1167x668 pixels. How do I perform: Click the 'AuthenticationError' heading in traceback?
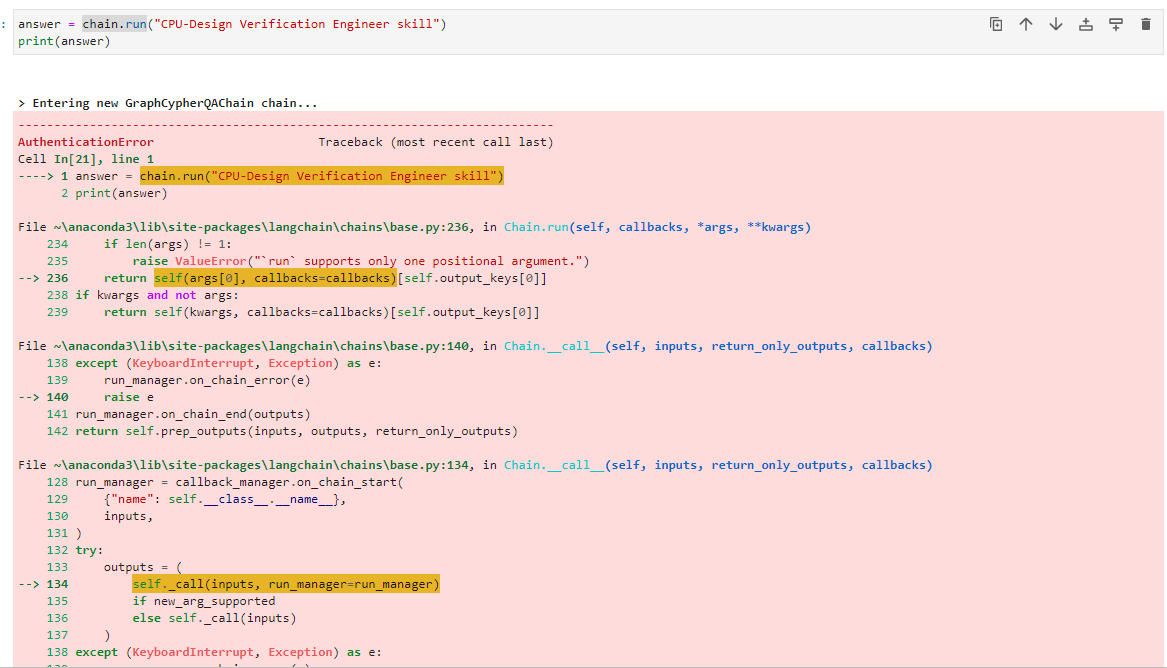pos(86,142)
